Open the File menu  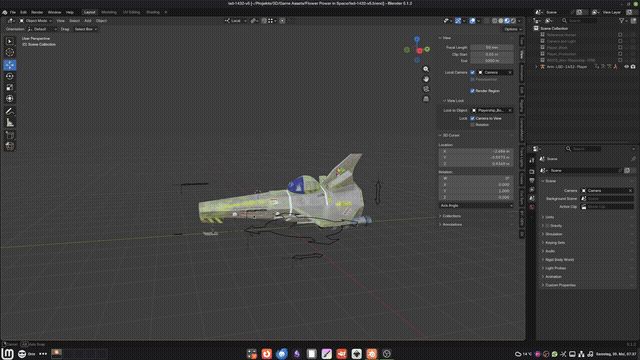[13, 12]
